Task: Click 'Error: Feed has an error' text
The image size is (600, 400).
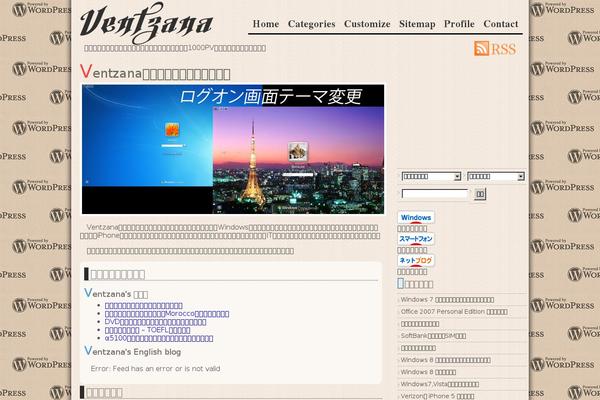Action: click(x=155, y=369)
